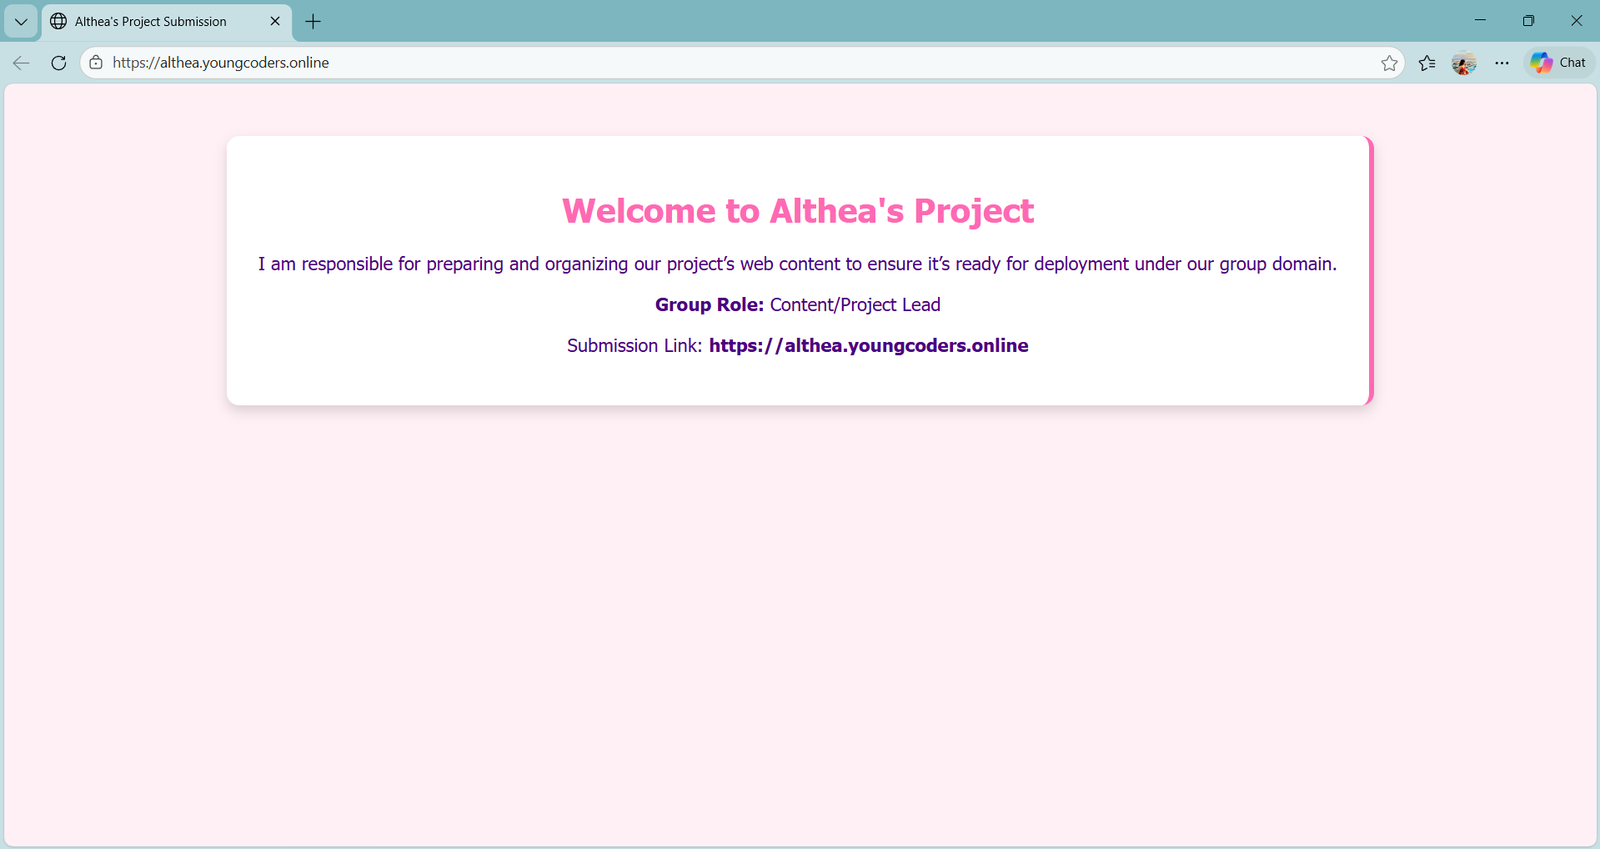Screen dimensions: 1600x849
Task: Click the Welcome to Althea's Project heading
Action: tap(797, 211)
